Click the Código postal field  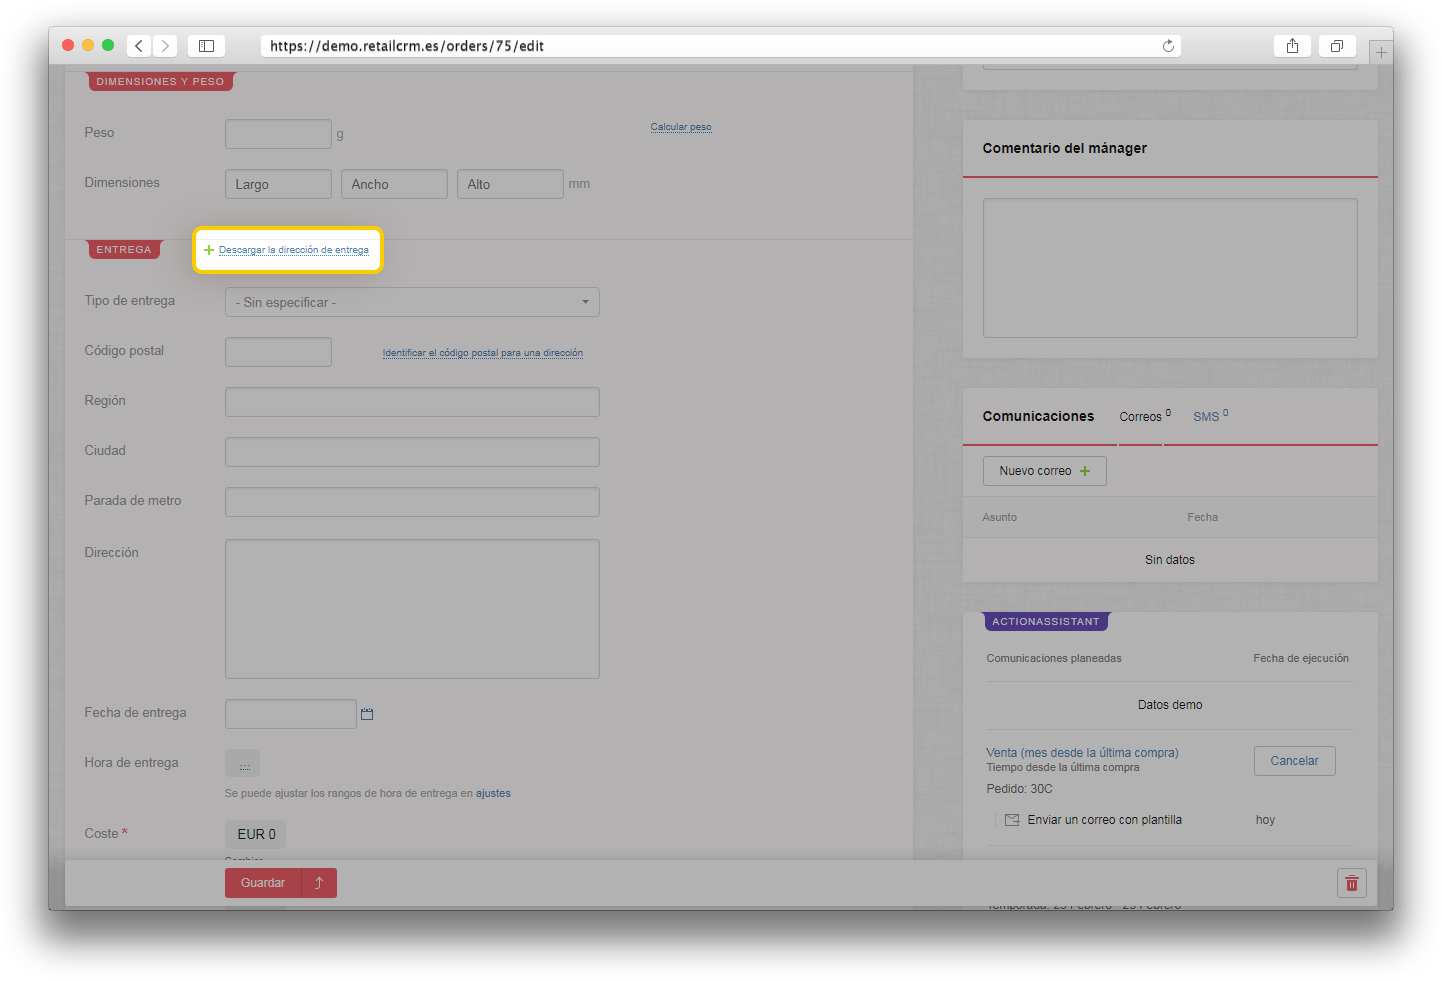(x=278, y=352)
